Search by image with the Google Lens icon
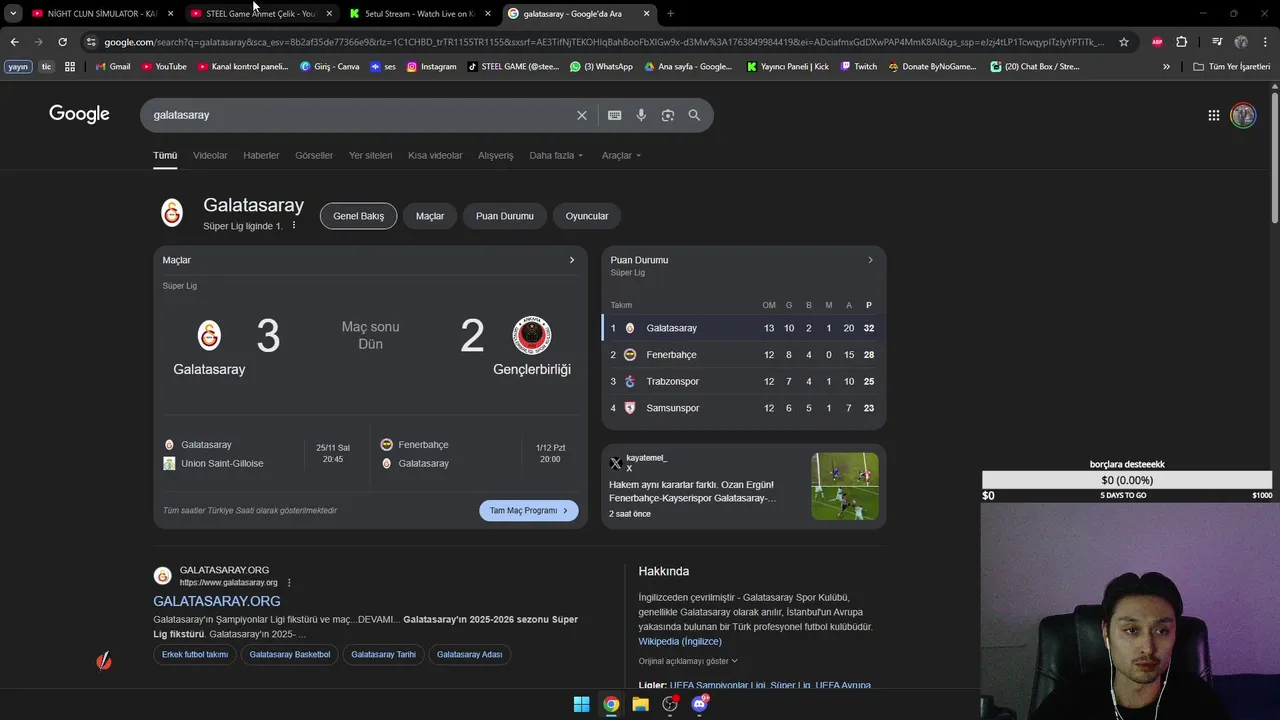Screen dimensions: 1280x720 pos(668,115)
